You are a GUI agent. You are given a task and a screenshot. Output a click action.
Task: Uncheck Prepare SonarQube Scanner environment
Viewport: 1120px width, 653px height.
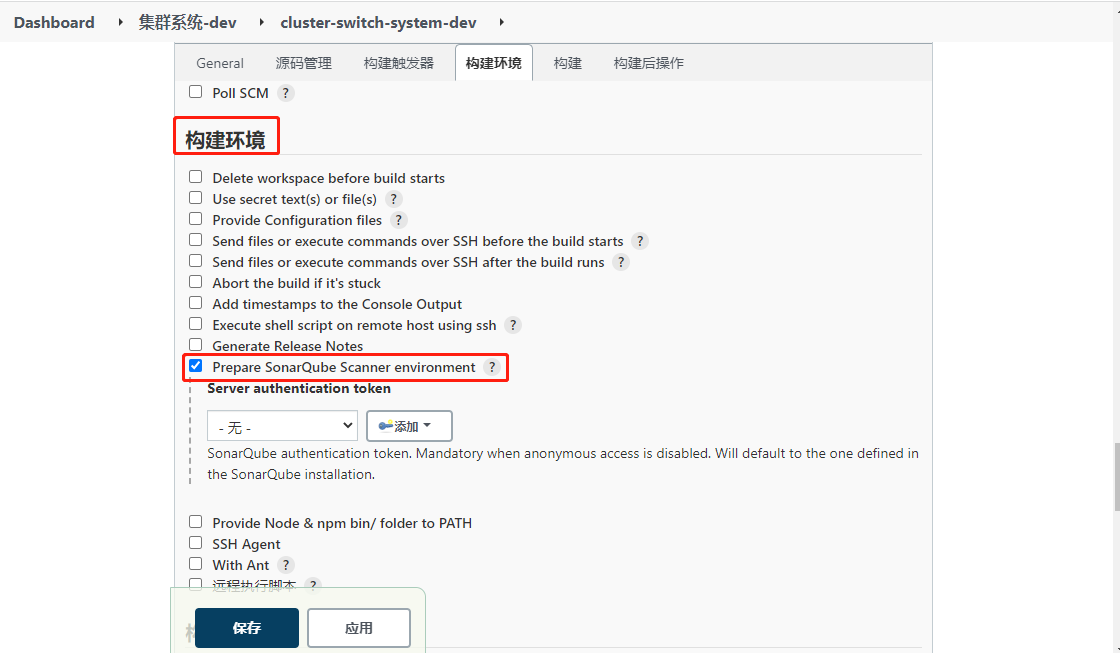195,366
